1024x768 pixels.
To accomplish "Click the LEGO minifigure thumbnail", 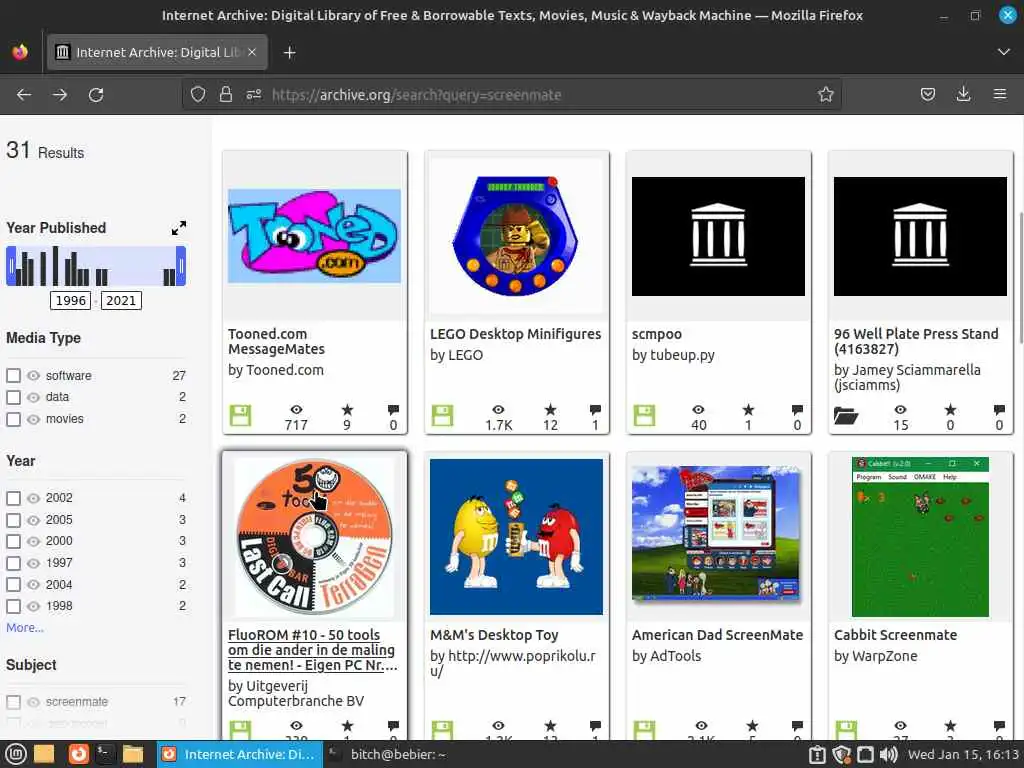I will click(516, 236).
